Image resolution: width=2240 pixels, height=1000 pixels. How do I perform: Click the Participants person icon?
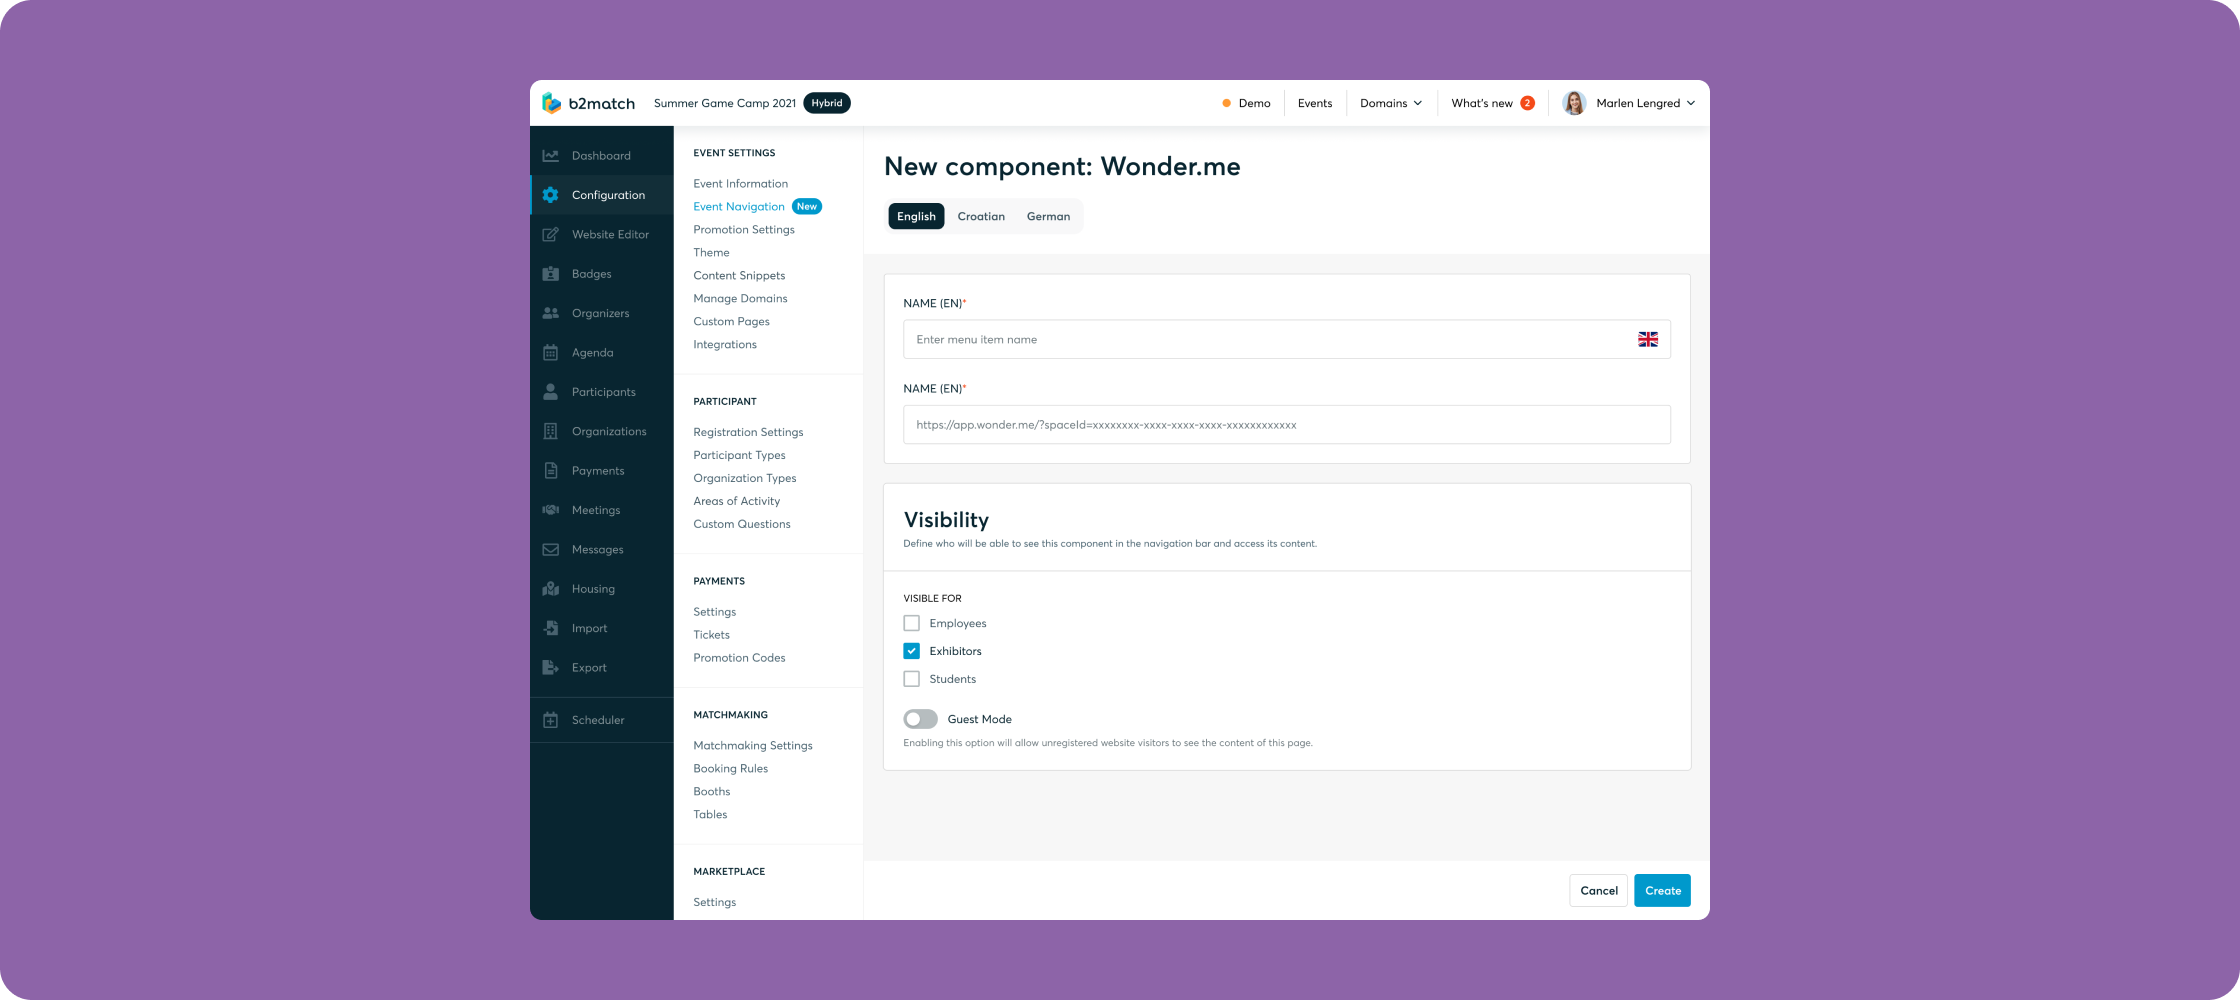pyautogui.click(x=550, y=392)
